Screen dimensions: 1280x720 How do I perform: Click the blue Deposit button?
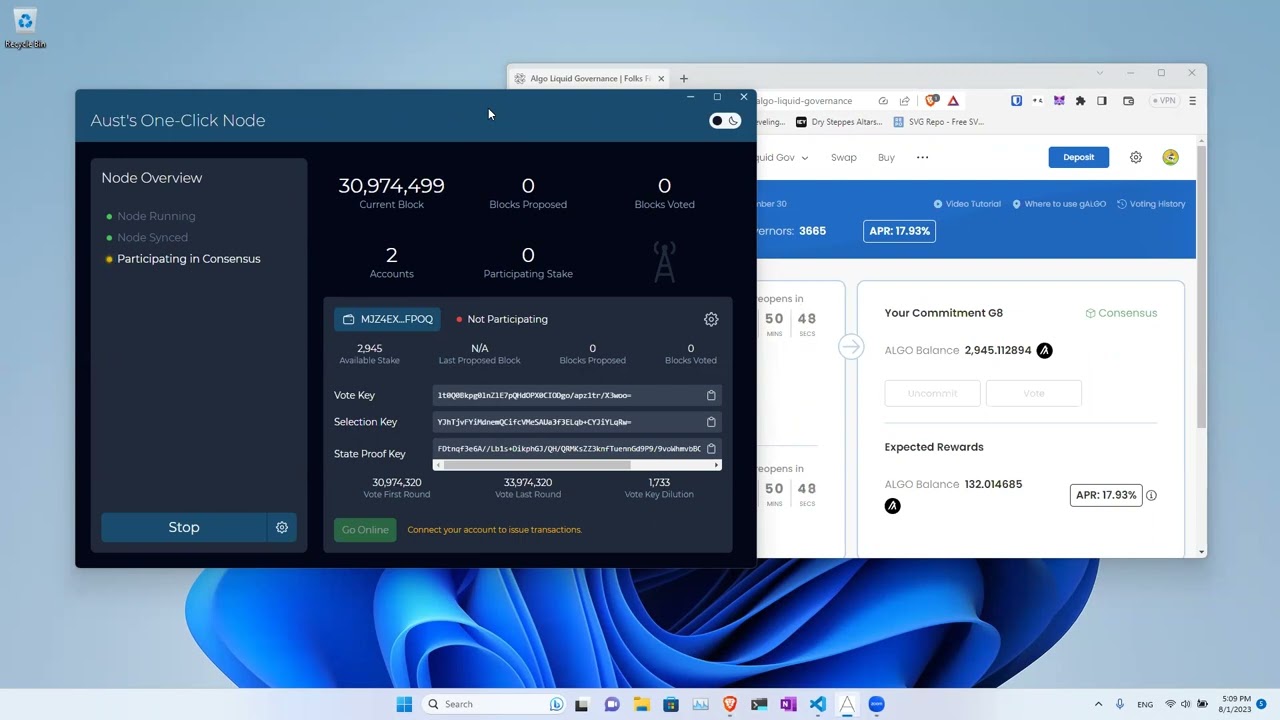[1078, 157]
